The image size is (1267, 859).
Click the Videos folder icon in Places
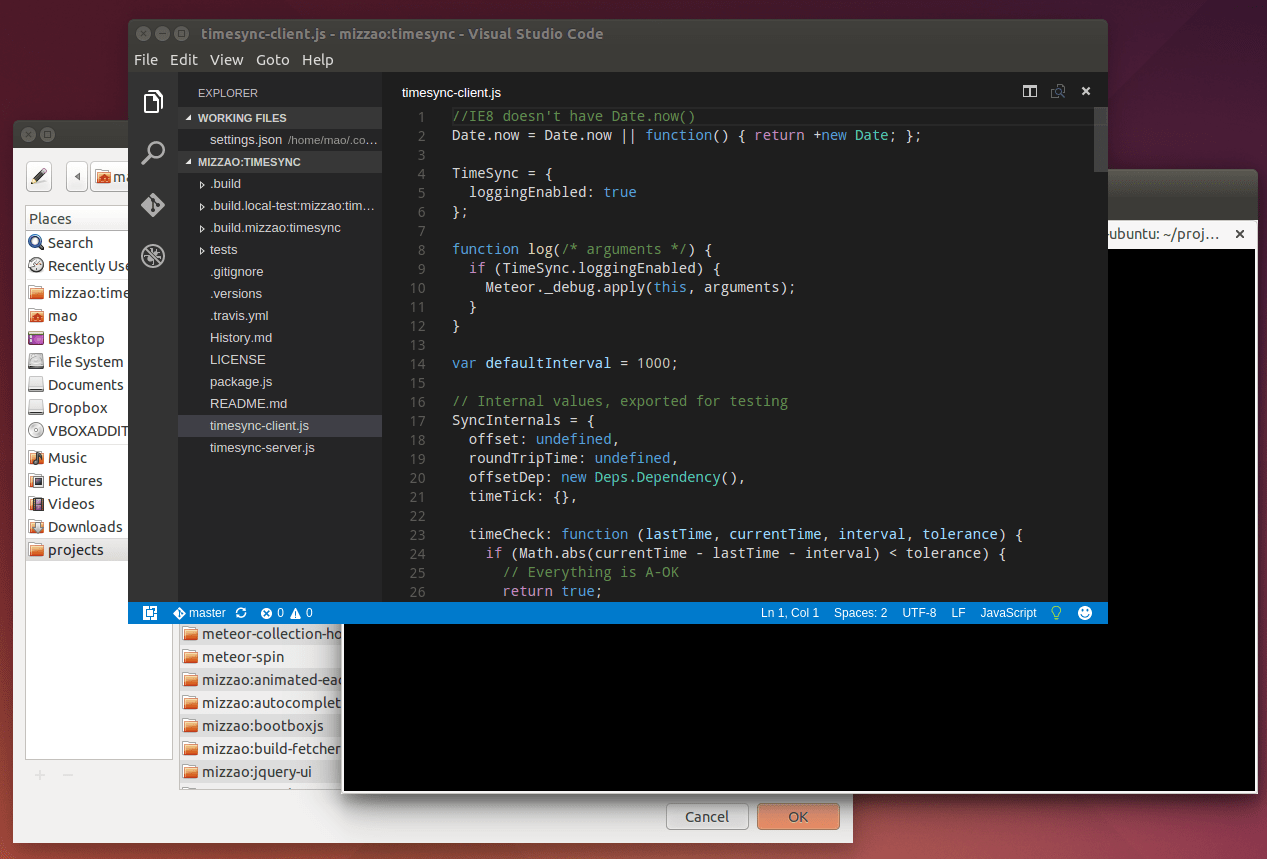36,504
